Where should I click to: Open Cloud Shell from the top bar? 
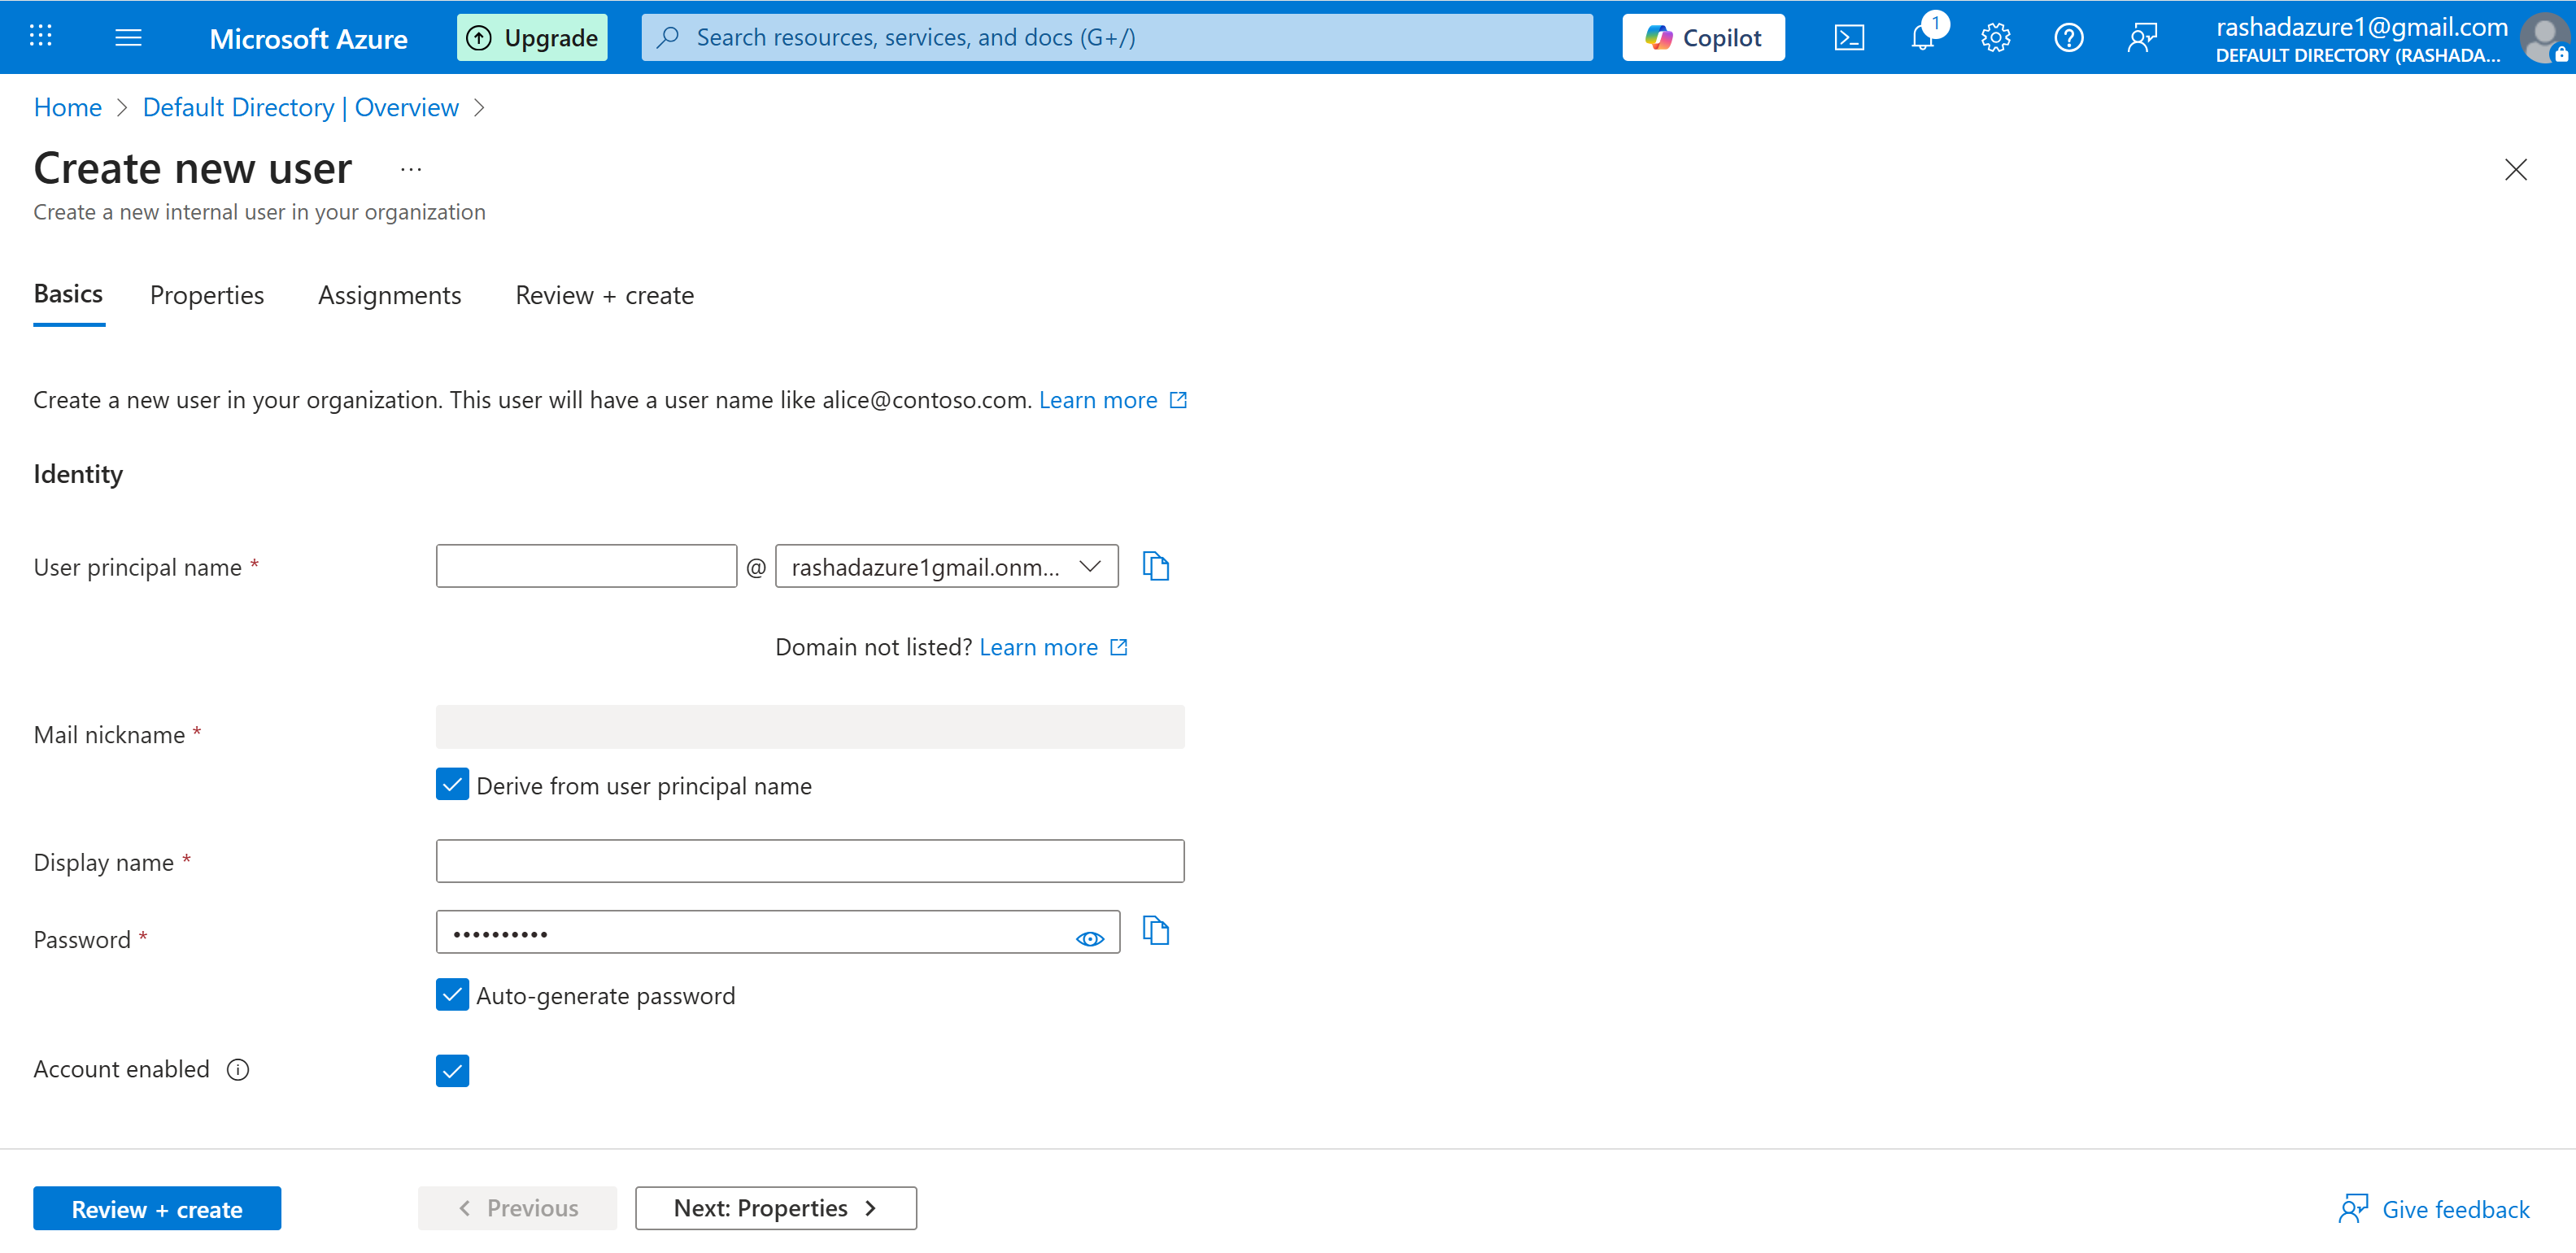(x=1849, y=38)
